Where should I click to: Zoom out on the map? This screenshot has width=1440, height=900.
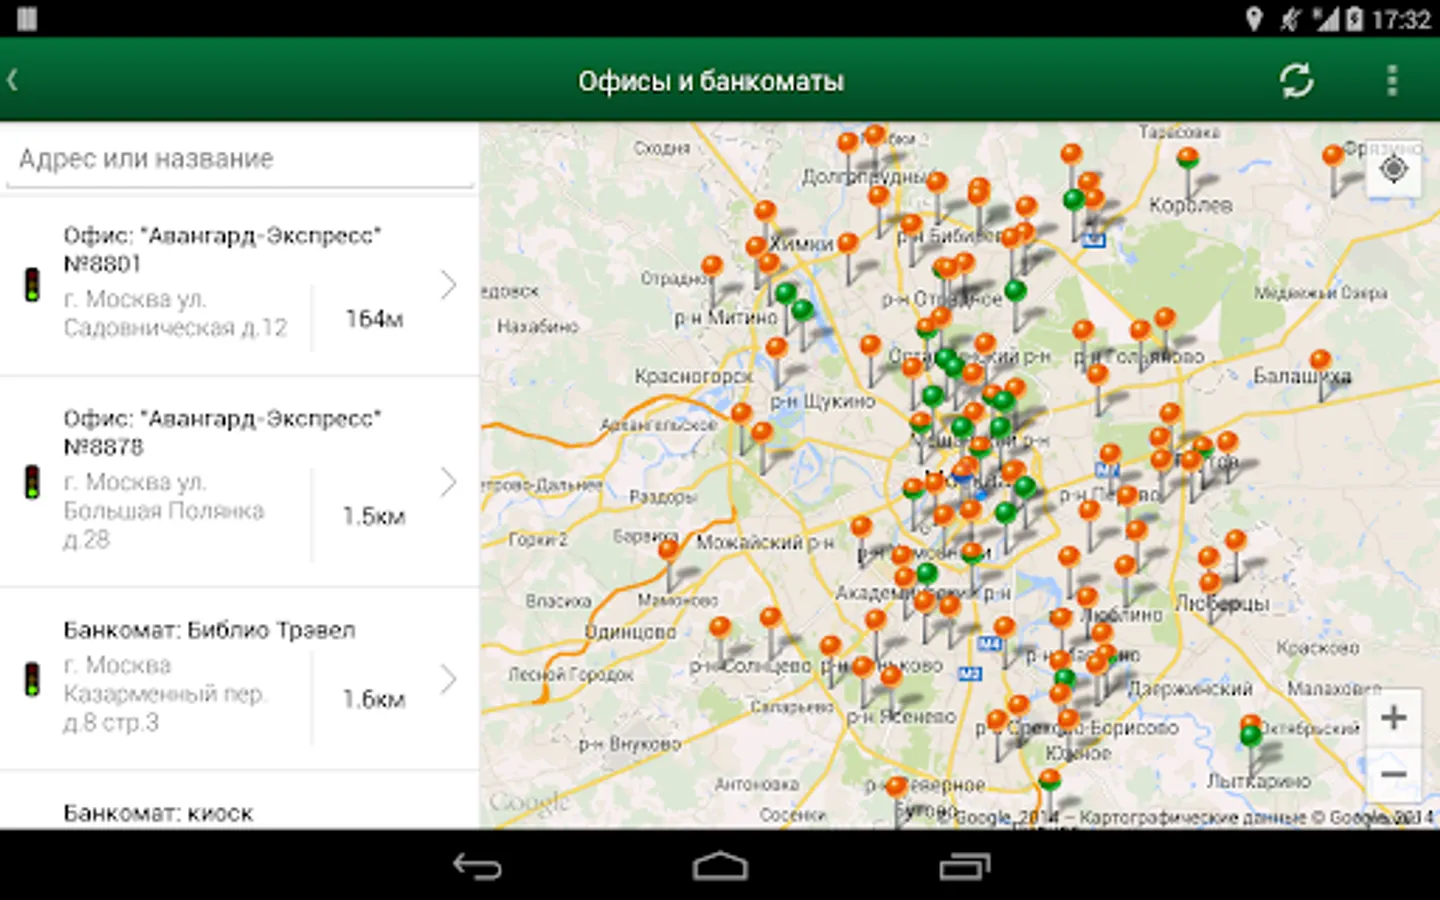[1394, 774]
